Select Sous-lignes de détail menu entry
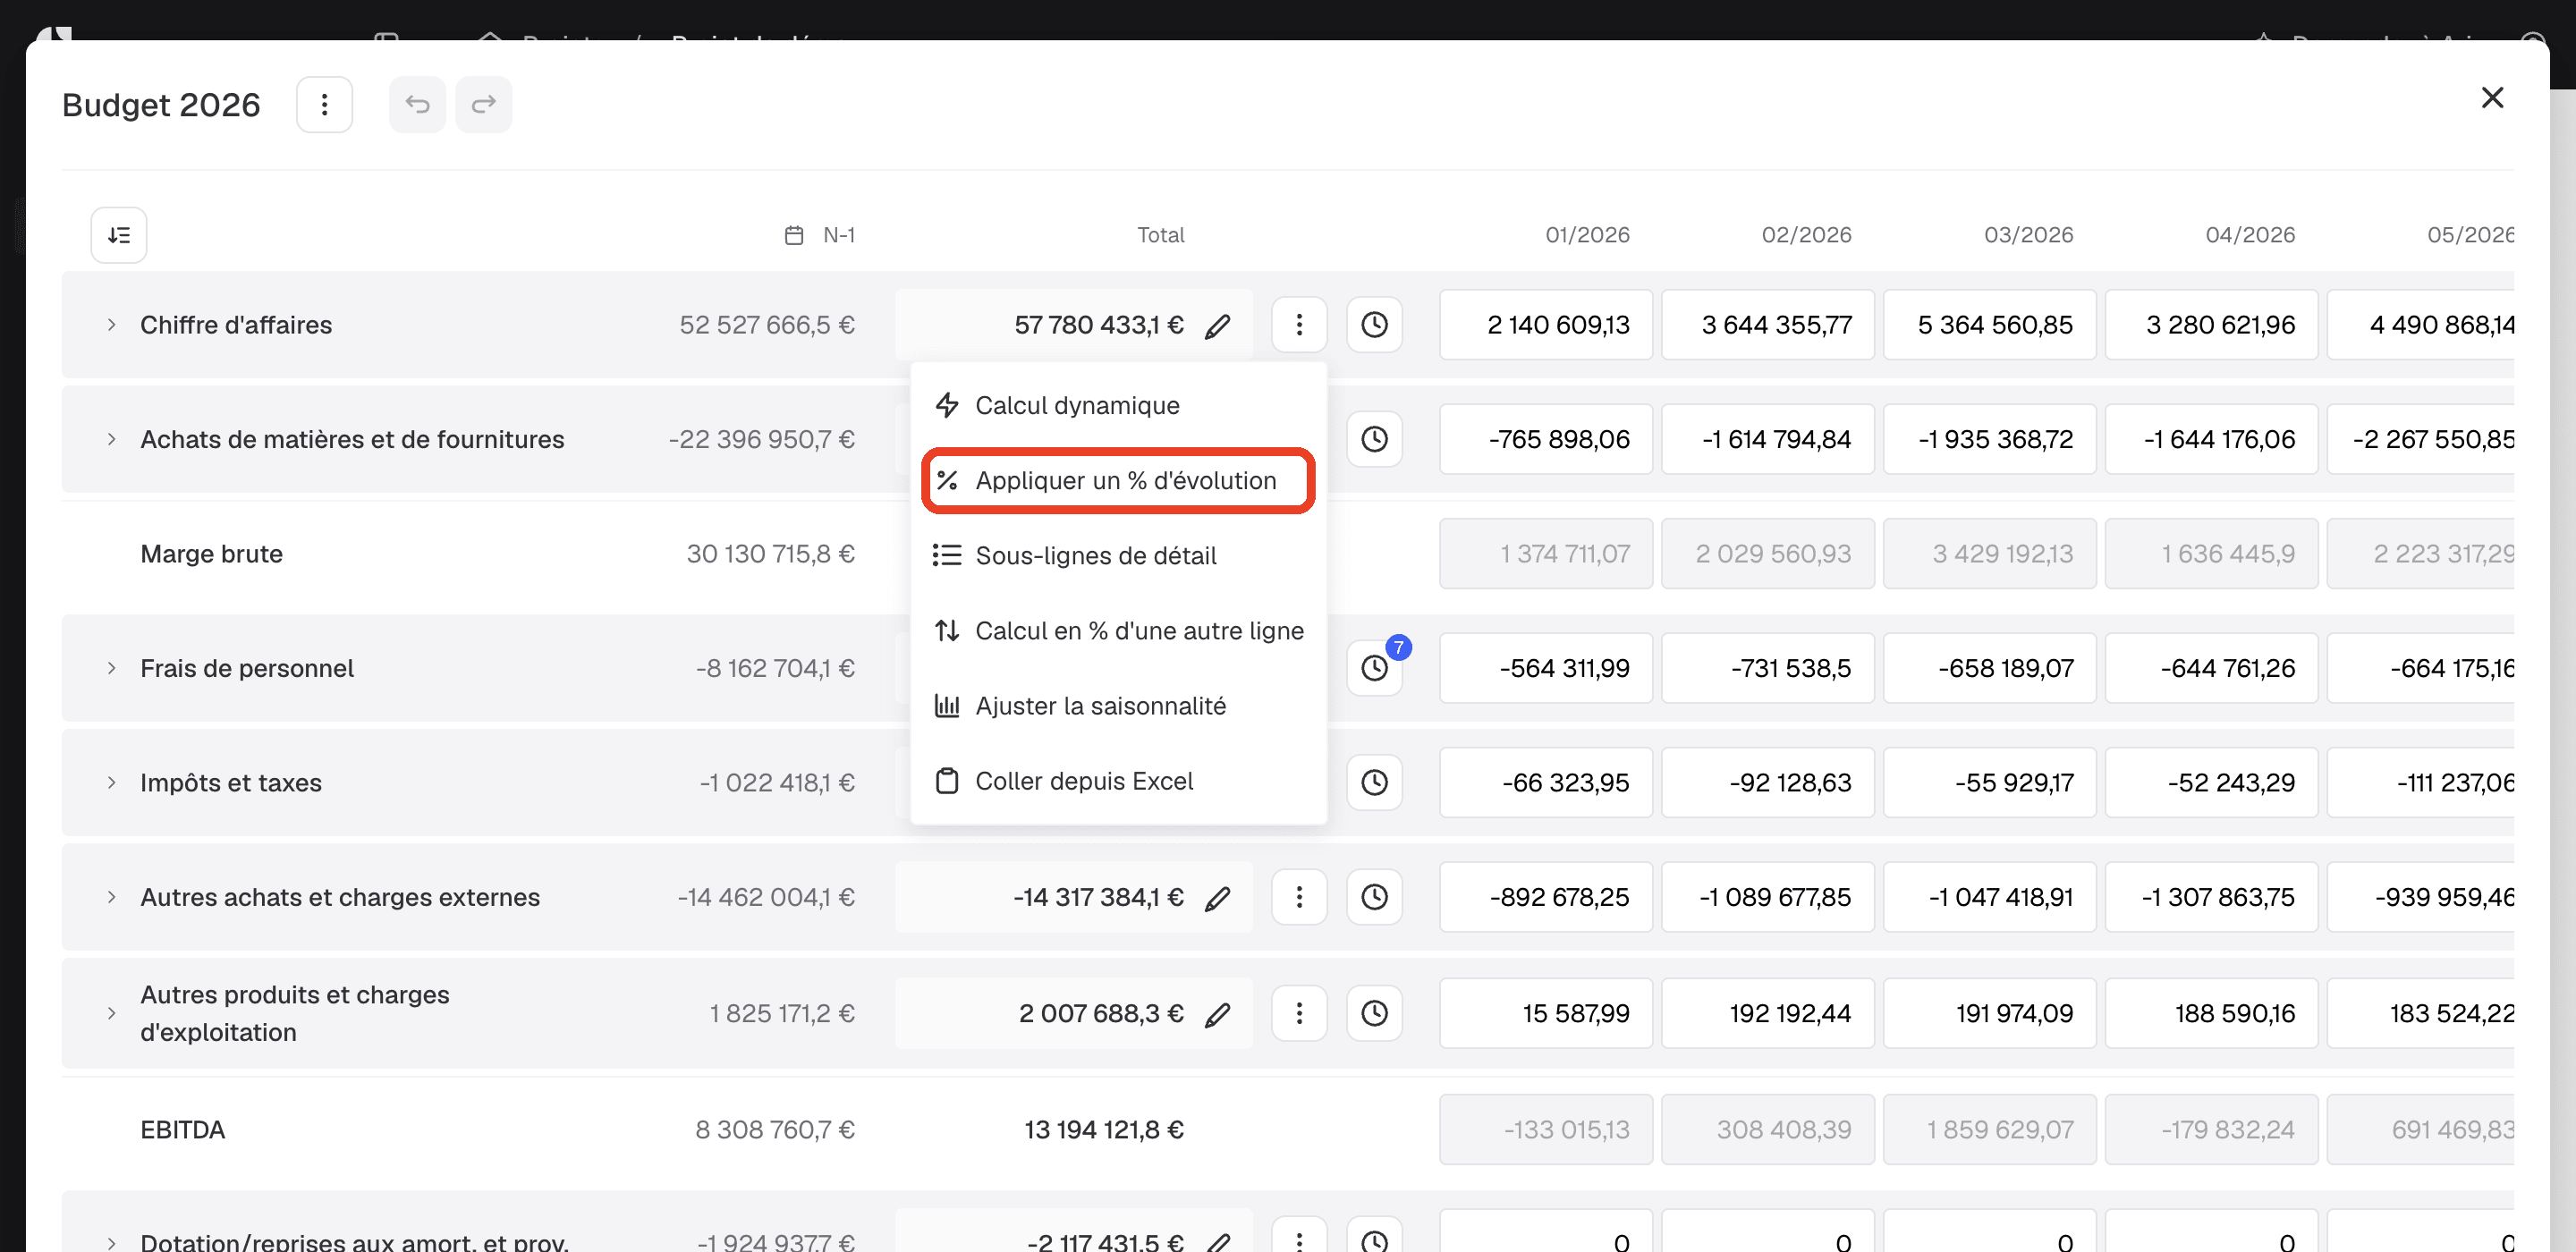Image resolution: width=2576 pixels, height=1252 pixels. click(x=1118, y=555)
